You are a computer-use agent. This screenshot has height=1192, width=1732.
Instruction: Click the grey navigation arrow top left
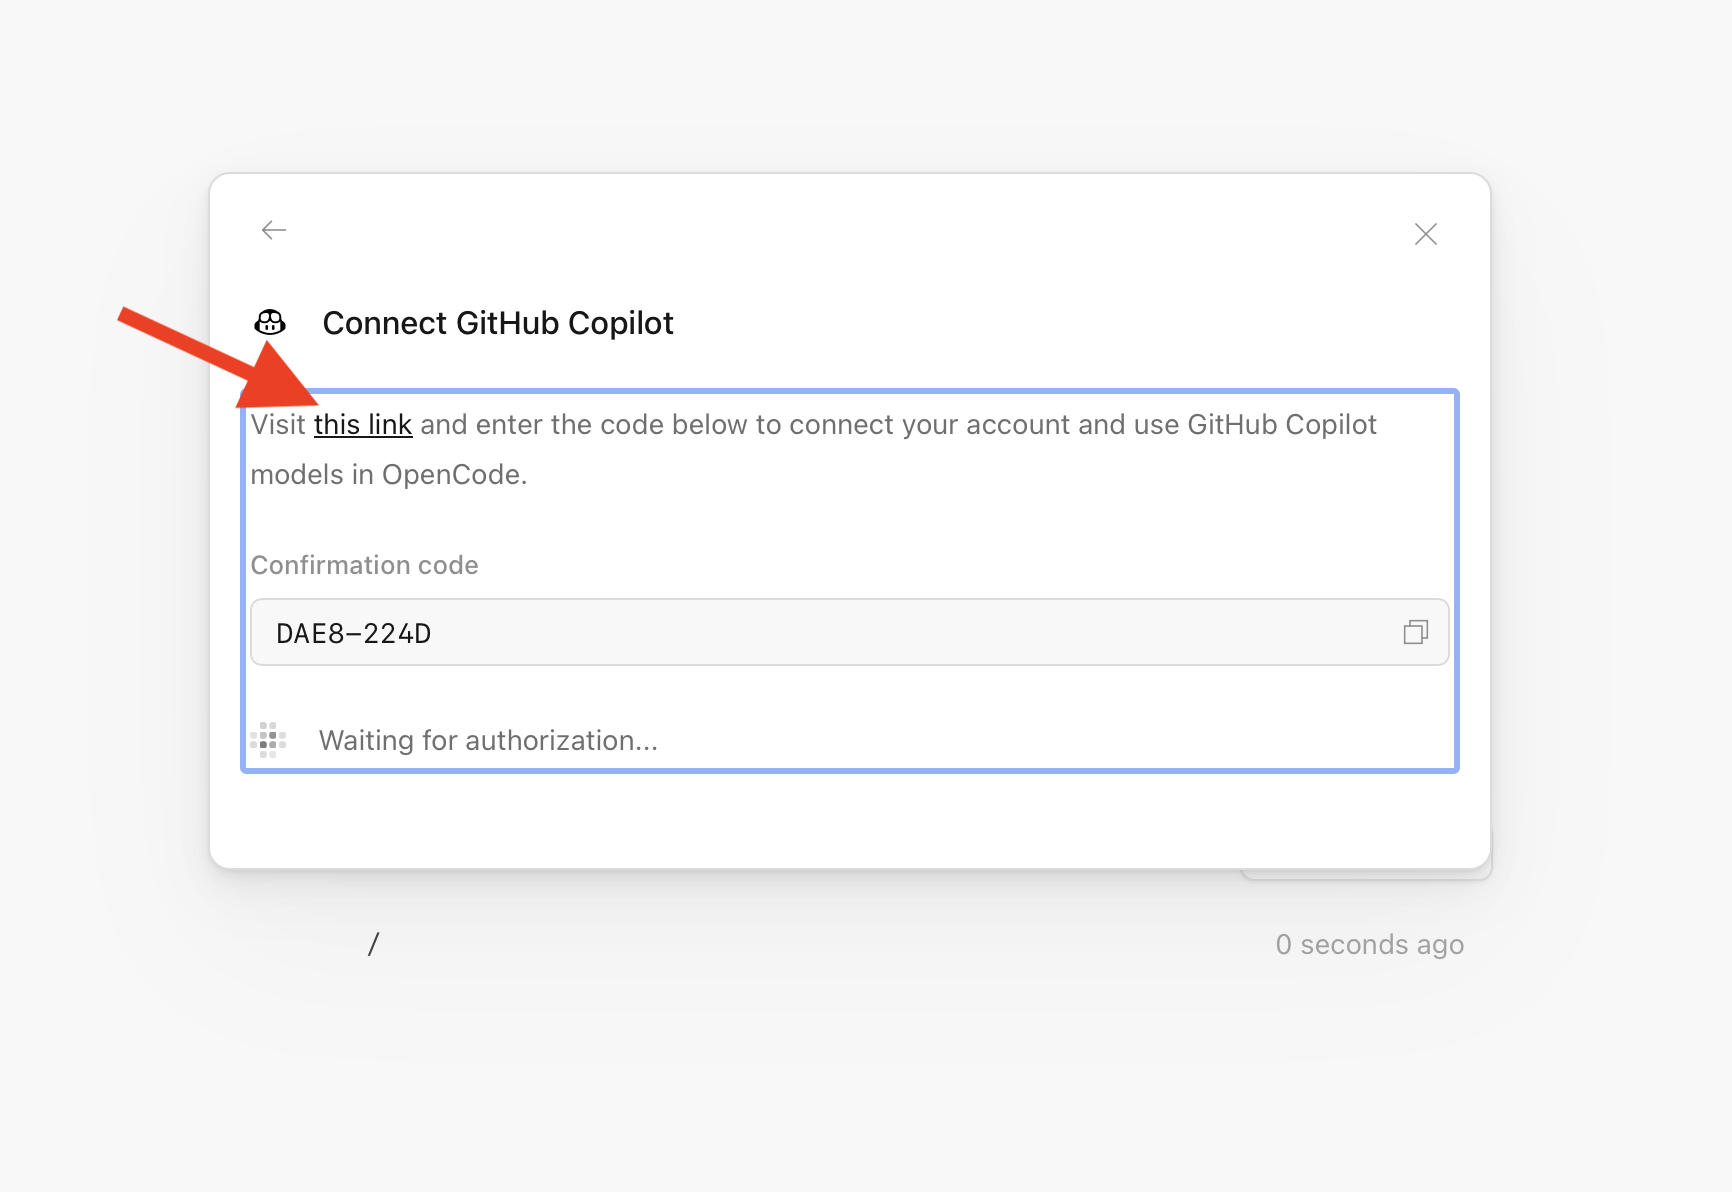pos(272,230)
